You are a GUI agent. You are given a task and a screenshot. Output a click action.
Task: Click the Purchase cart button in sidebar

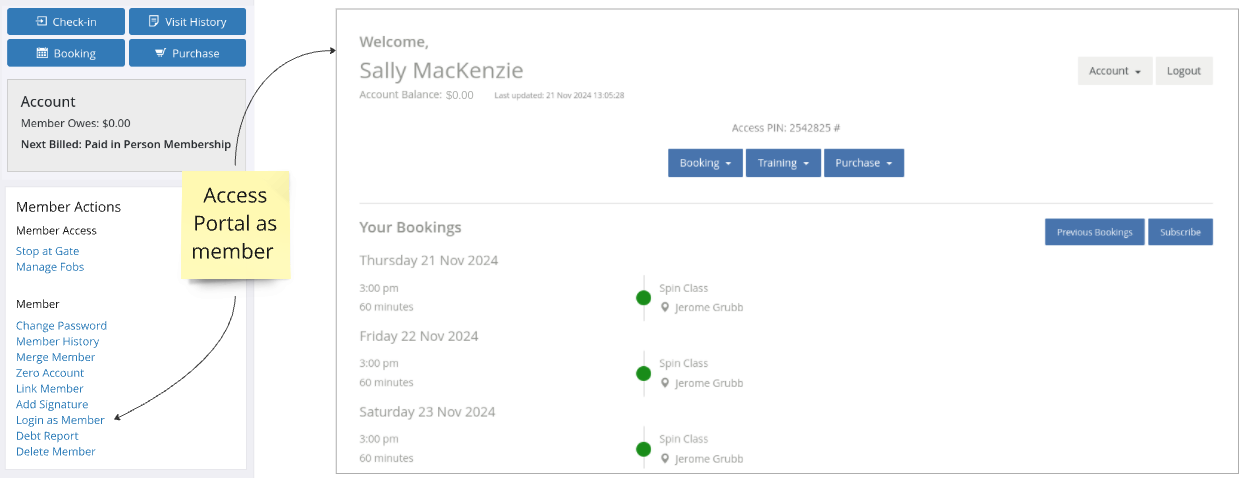coord(187,53)
